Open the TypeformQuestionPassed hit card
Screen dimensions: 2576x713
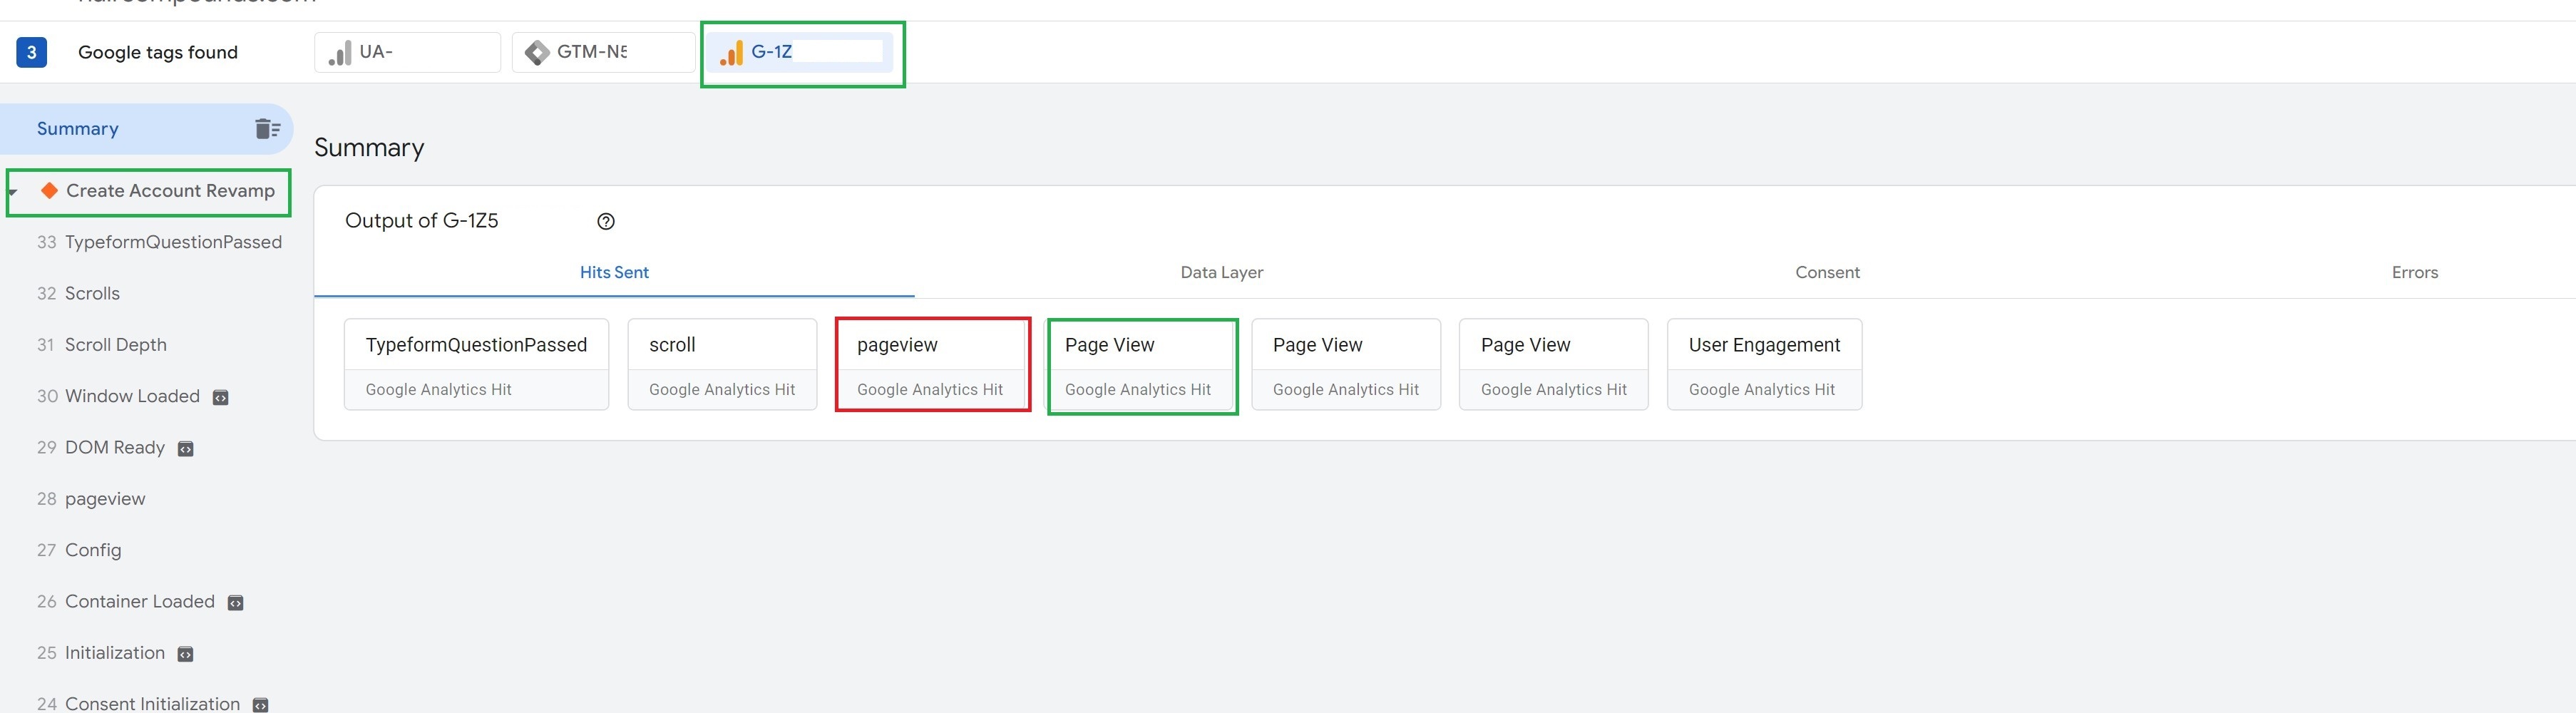[476, 364]
